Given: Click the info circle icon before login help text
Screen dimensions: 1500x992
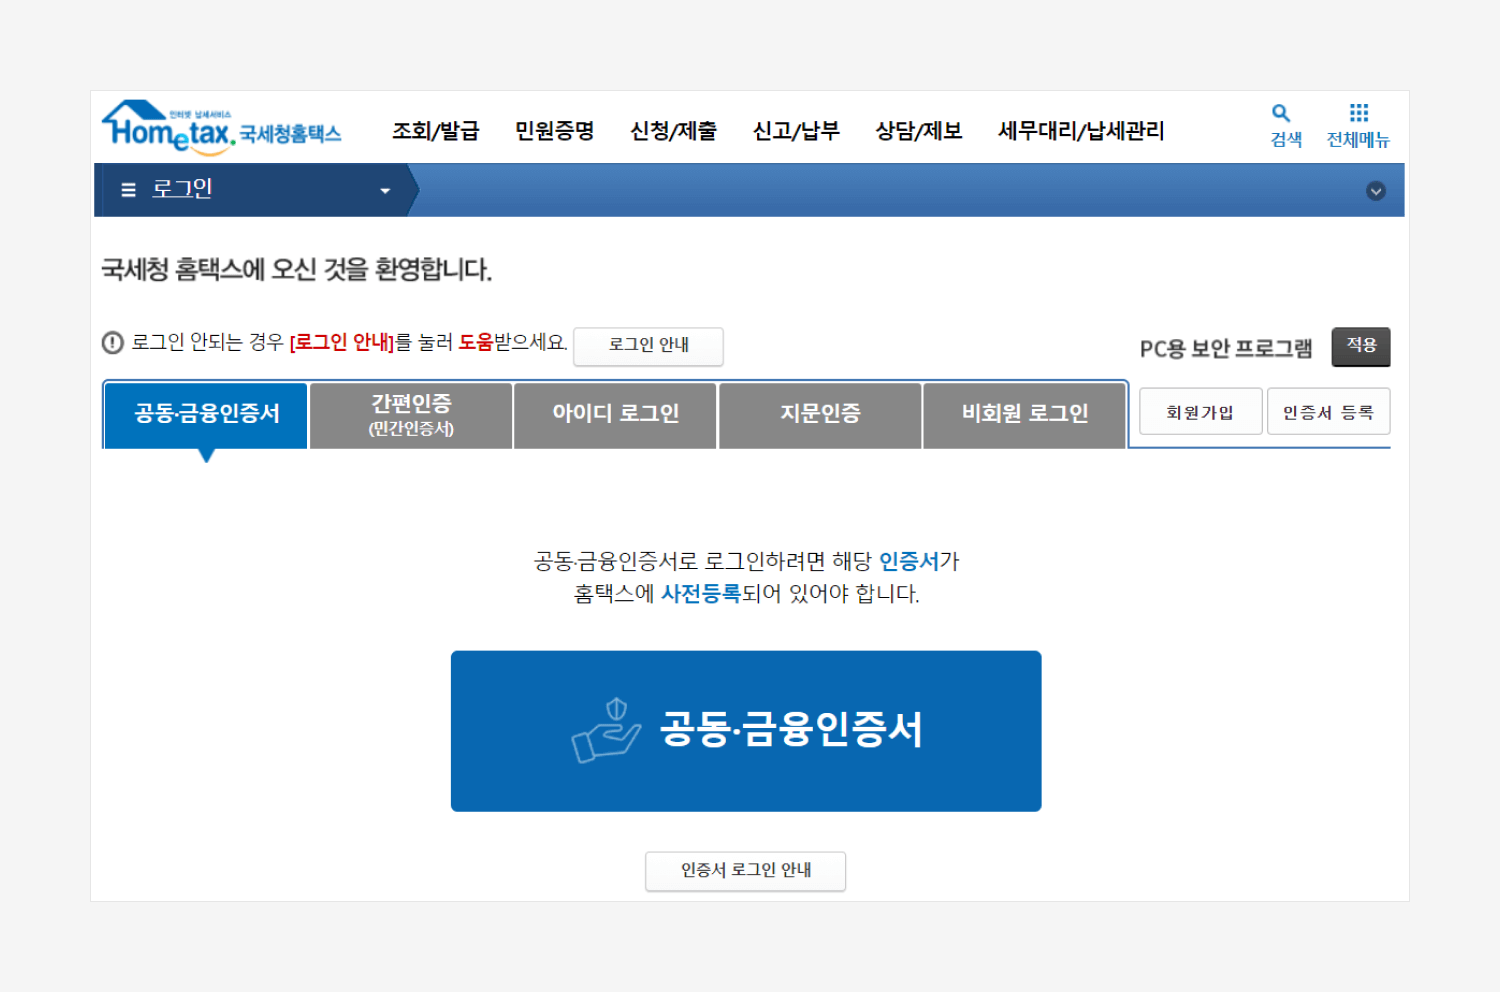Looking at the screenshot, I should pyautogui.click(x=113, y=342).
